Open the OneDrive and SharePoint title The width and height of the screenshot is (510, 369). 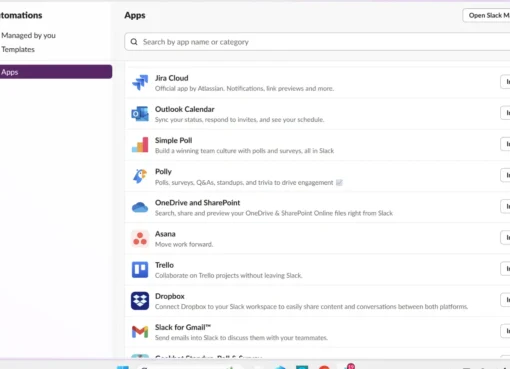point(198,203)
